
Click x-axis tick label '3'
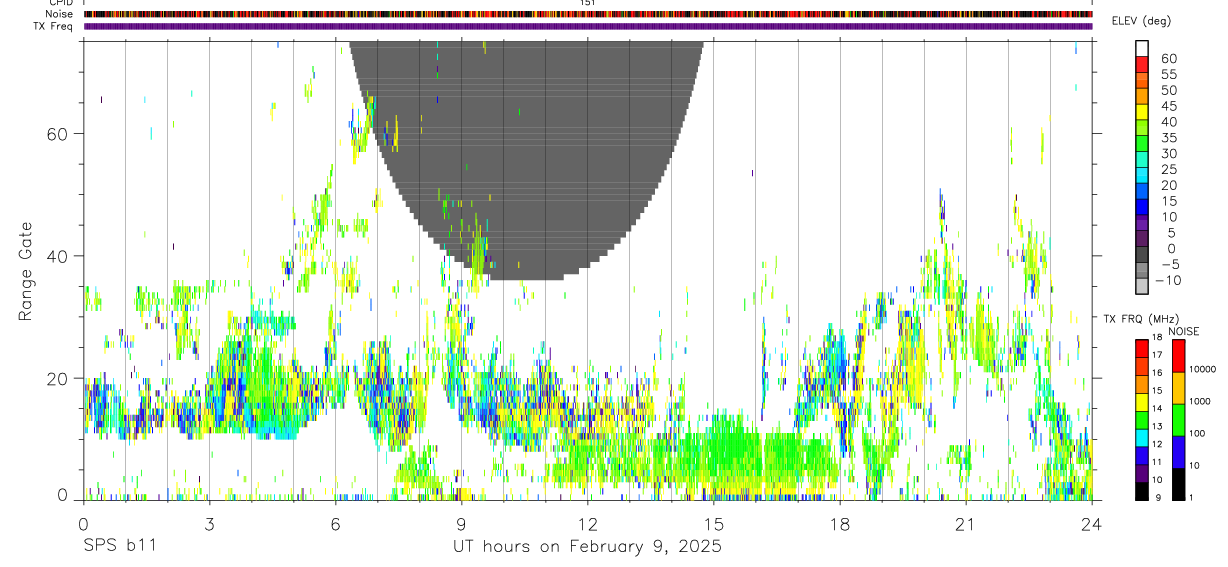point(209,524)
